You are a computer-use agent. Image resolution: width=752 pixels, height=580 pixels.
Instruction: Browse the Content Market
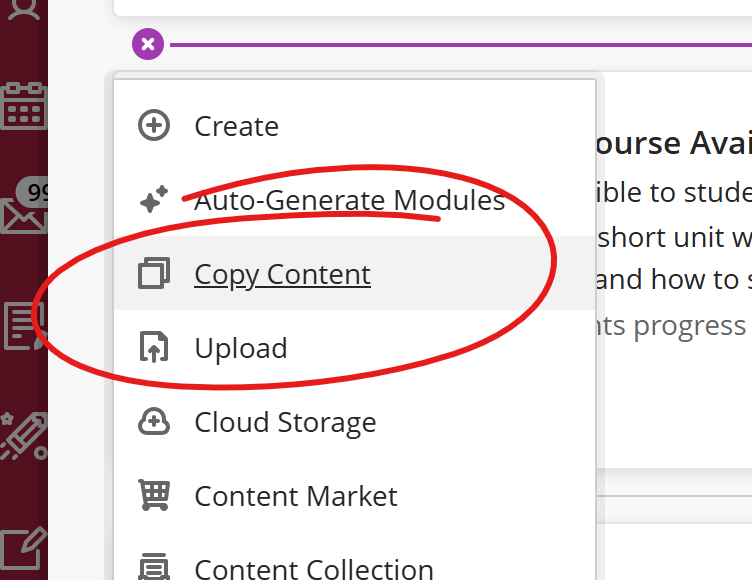(354, 496)
